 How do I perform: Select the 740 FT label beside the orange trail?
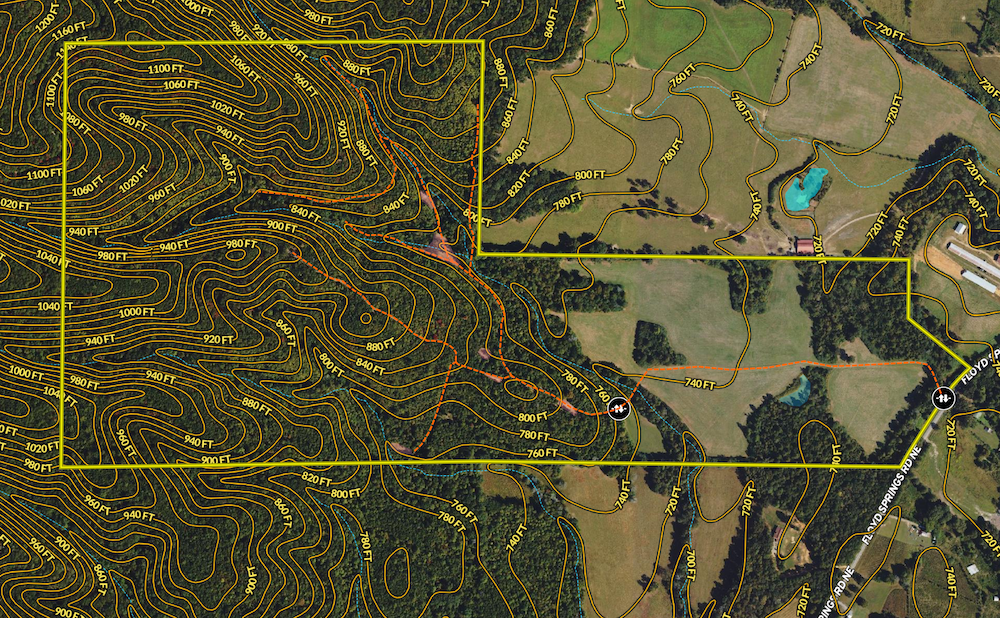pos(700,383)
